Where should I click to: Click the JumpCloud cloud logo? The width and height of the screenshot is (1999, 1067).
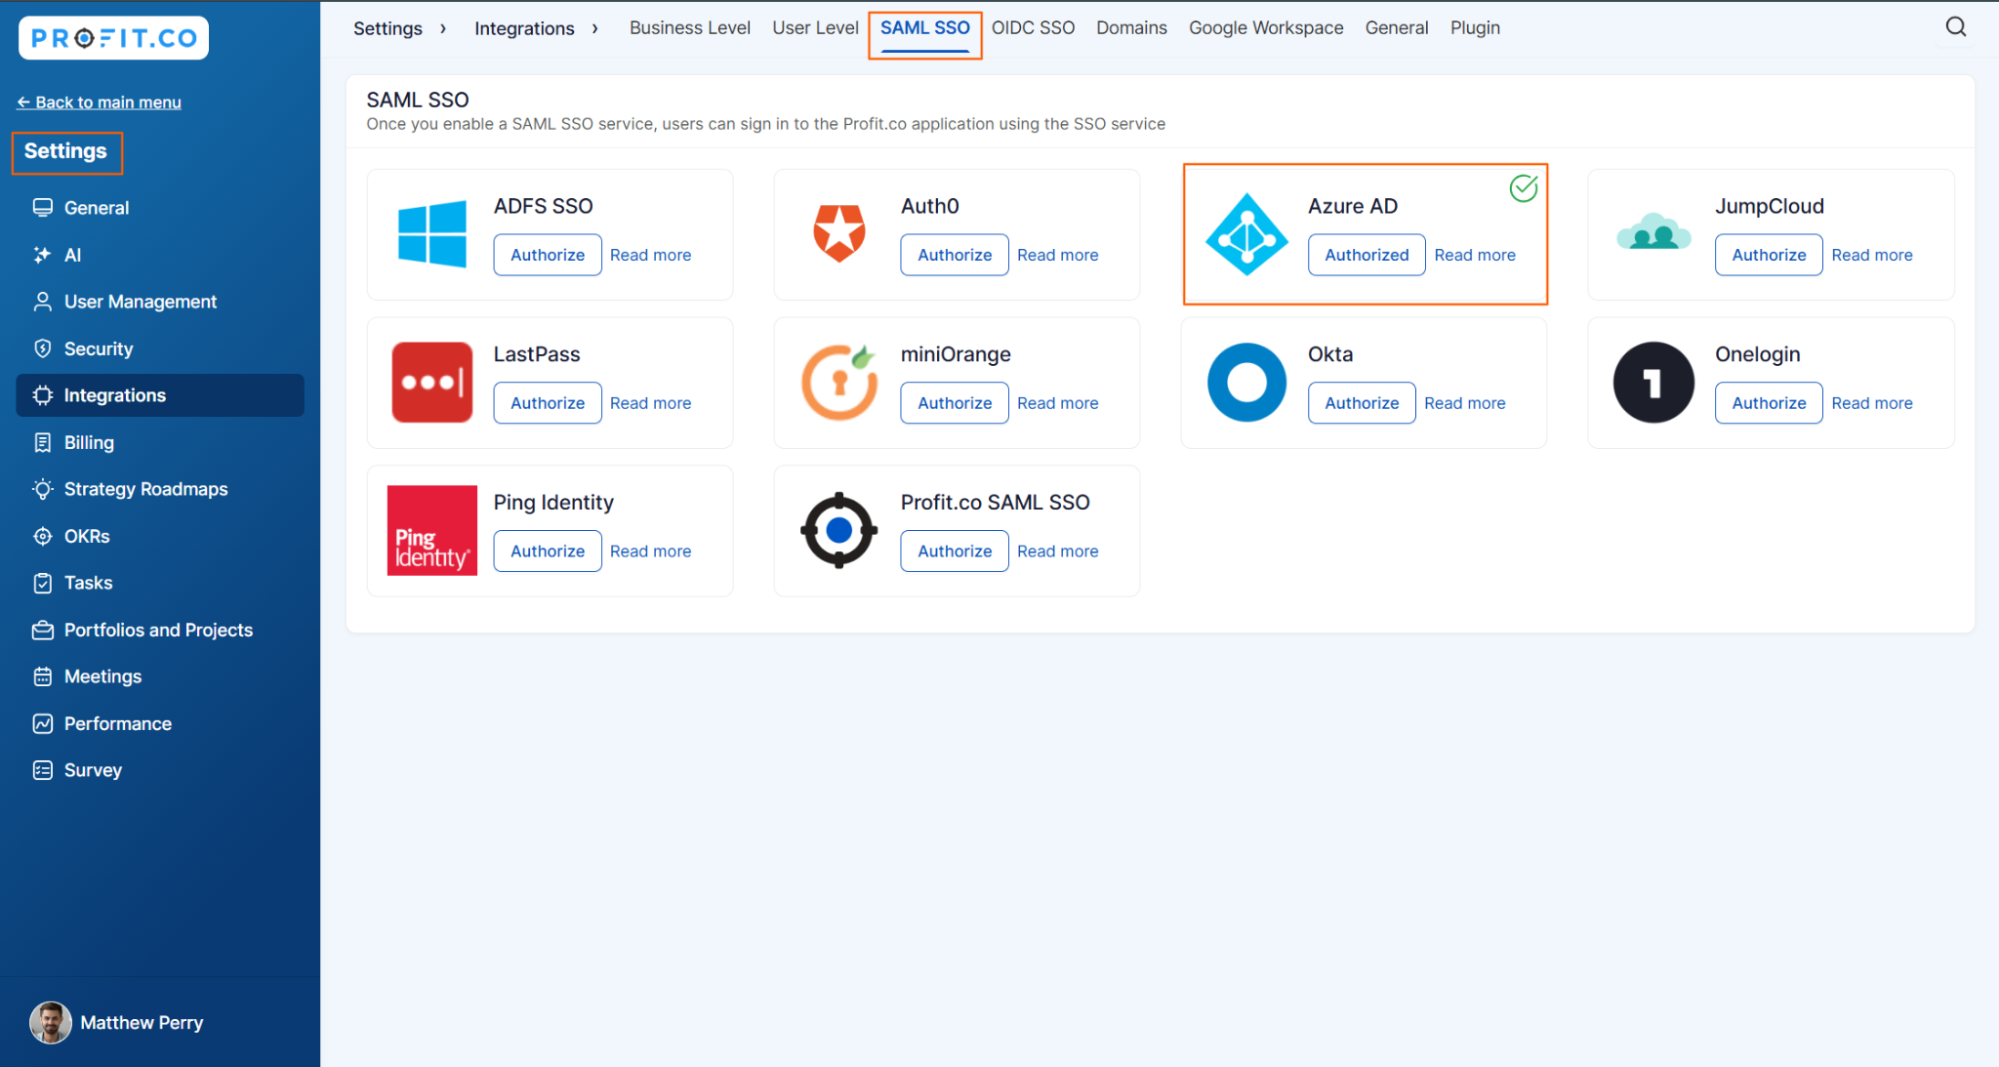click(1654, 232)
